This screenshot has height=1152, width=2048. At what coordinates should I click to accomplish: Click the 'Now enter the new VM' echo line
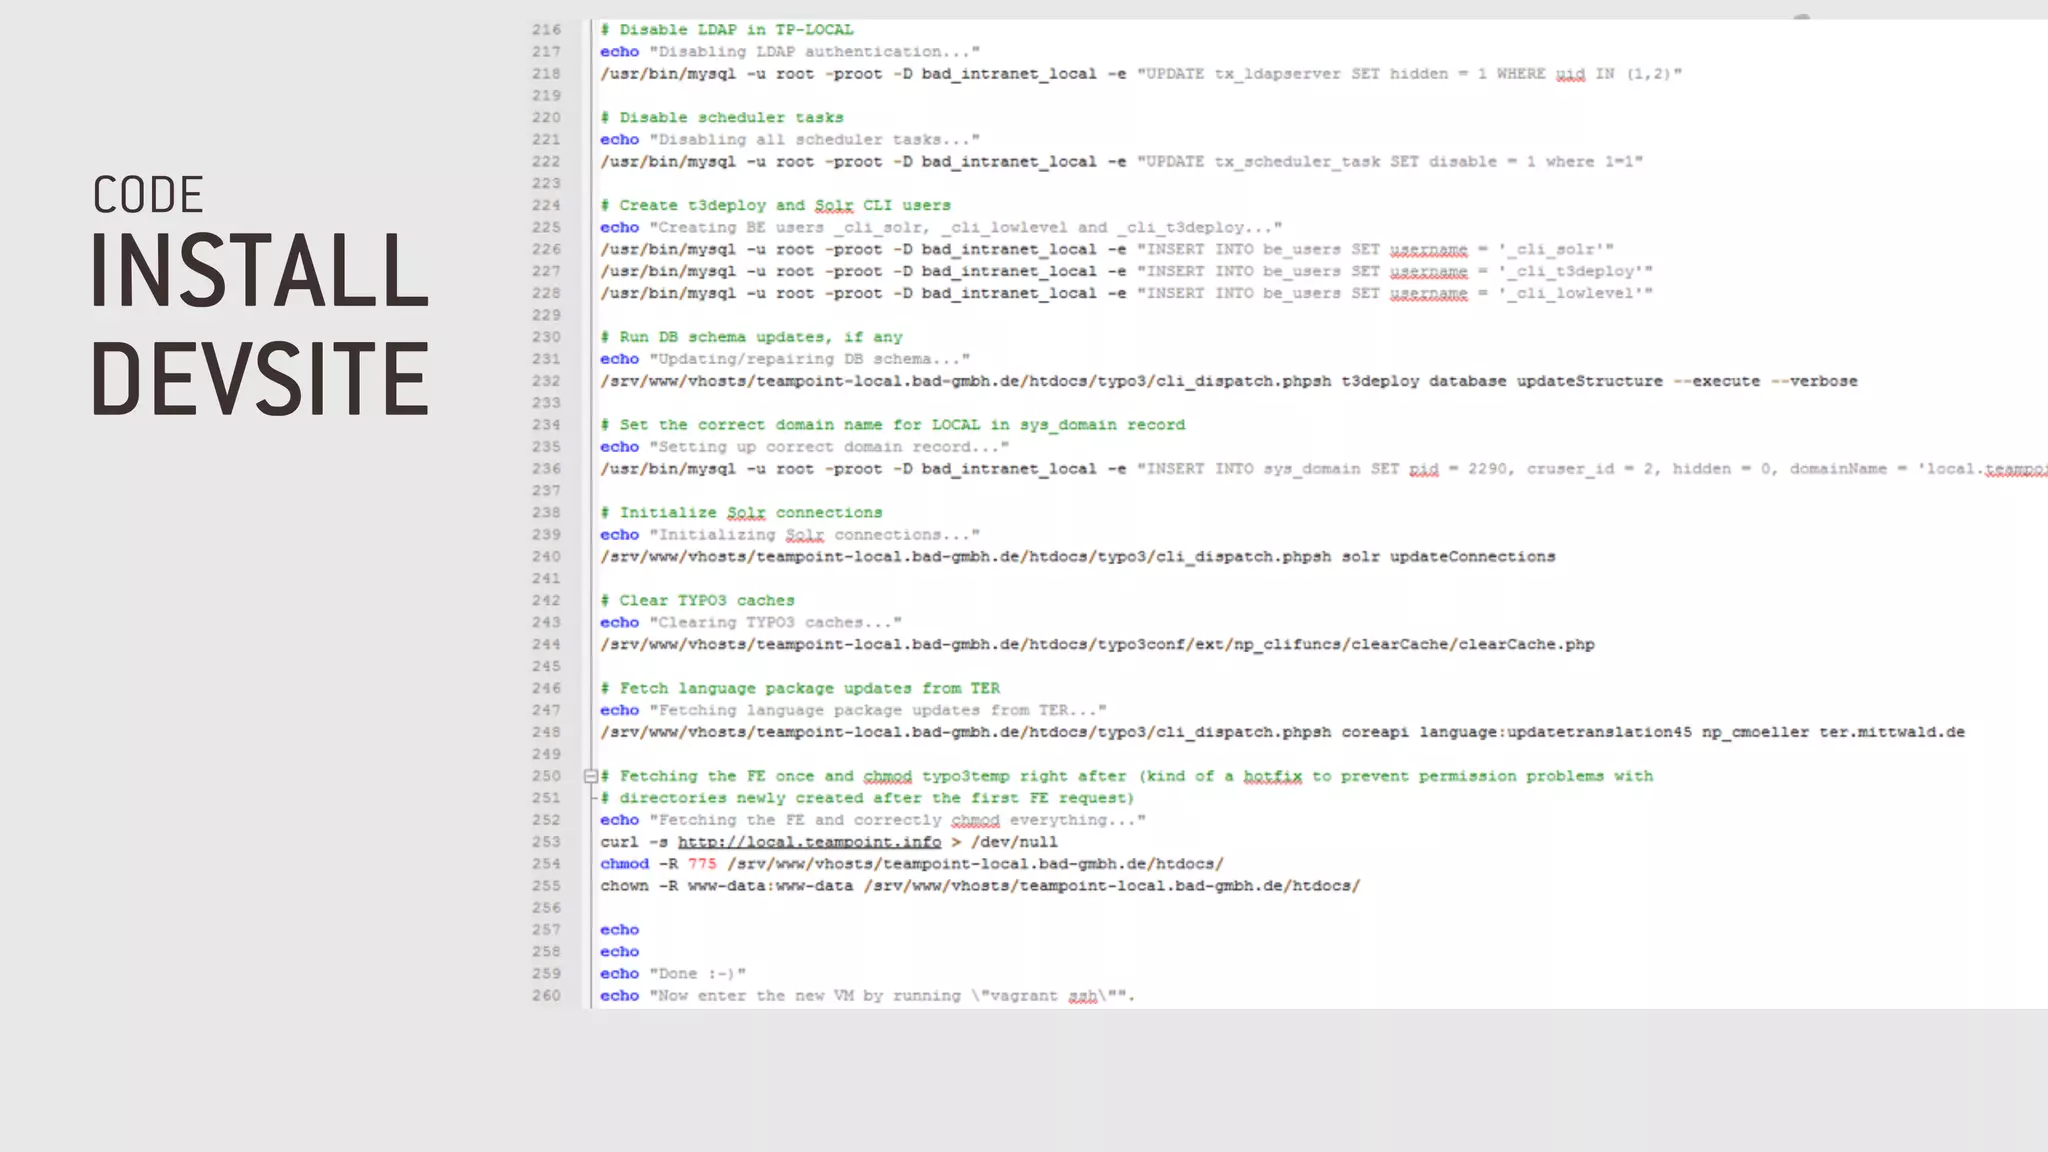point(868,997)
